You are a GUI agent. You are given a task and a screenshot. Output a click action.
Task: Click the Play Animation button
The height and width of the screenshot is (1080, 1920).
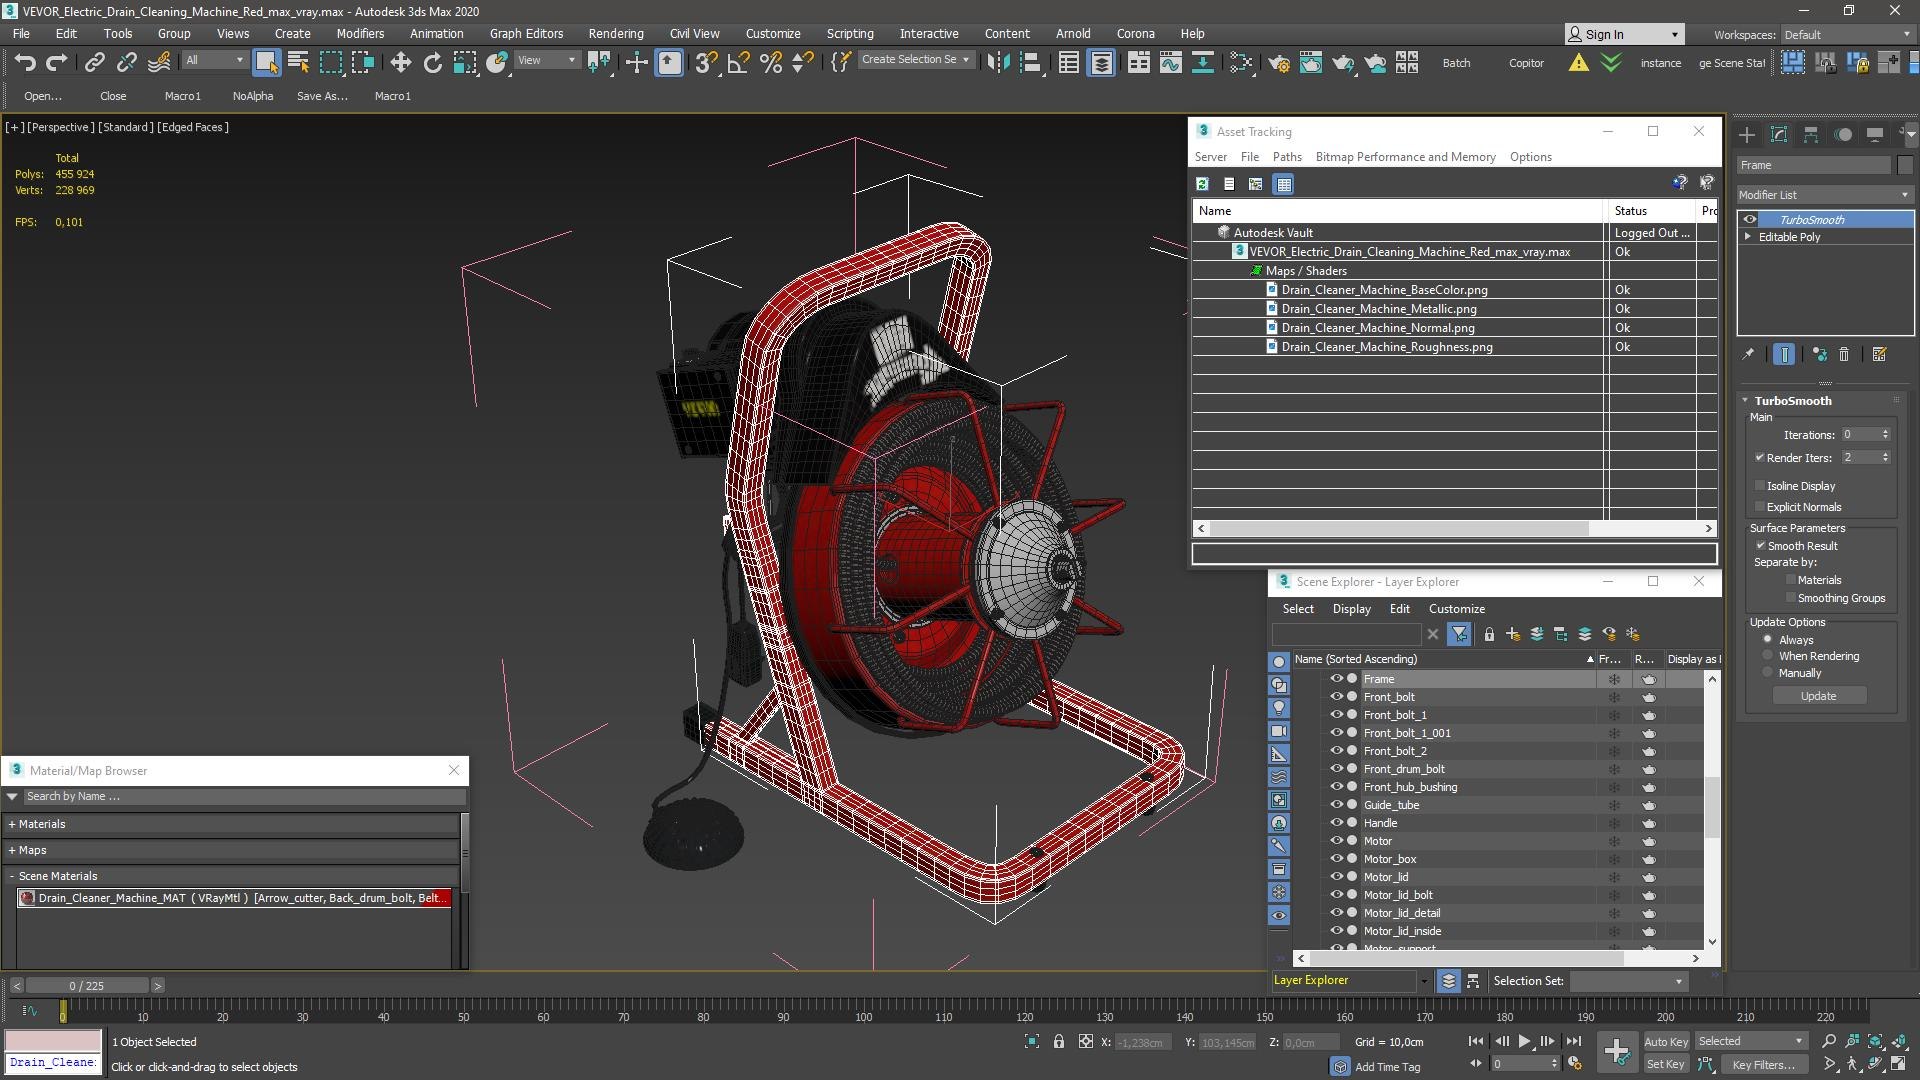pyautogui.click(x=1524, y=1041)
